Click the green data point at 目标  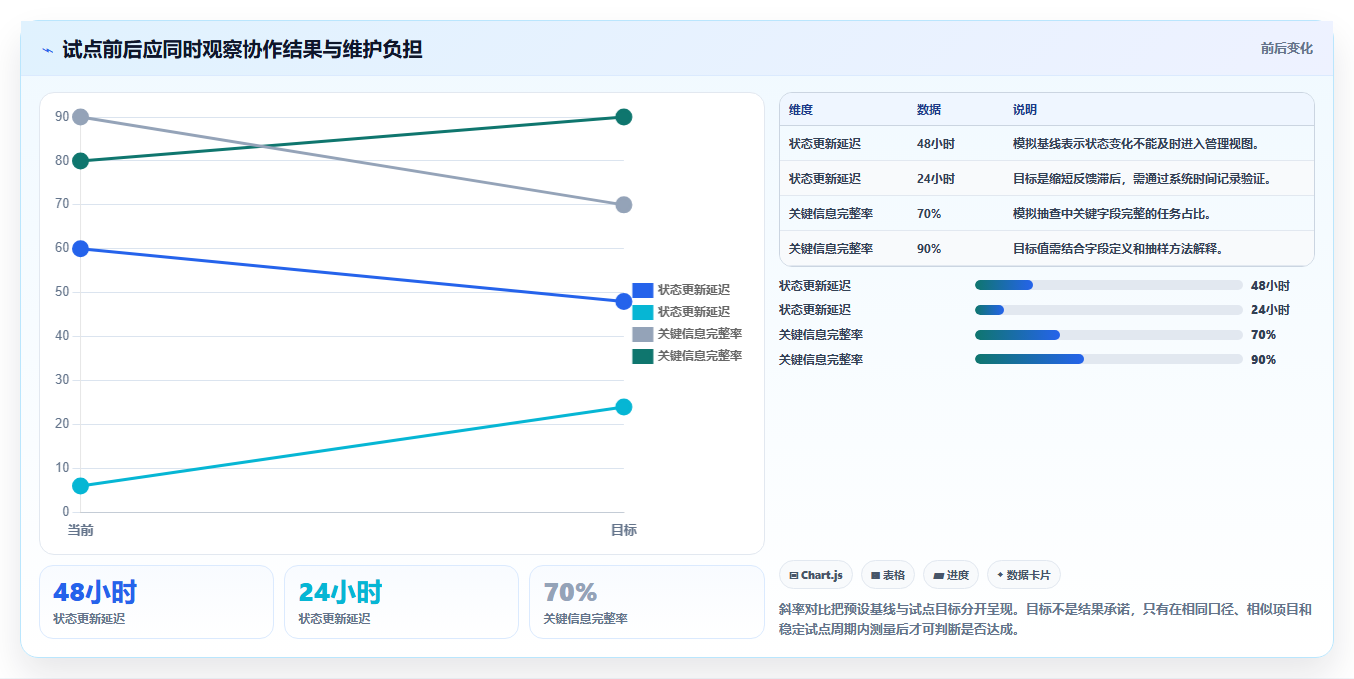[x=624, y=117]
